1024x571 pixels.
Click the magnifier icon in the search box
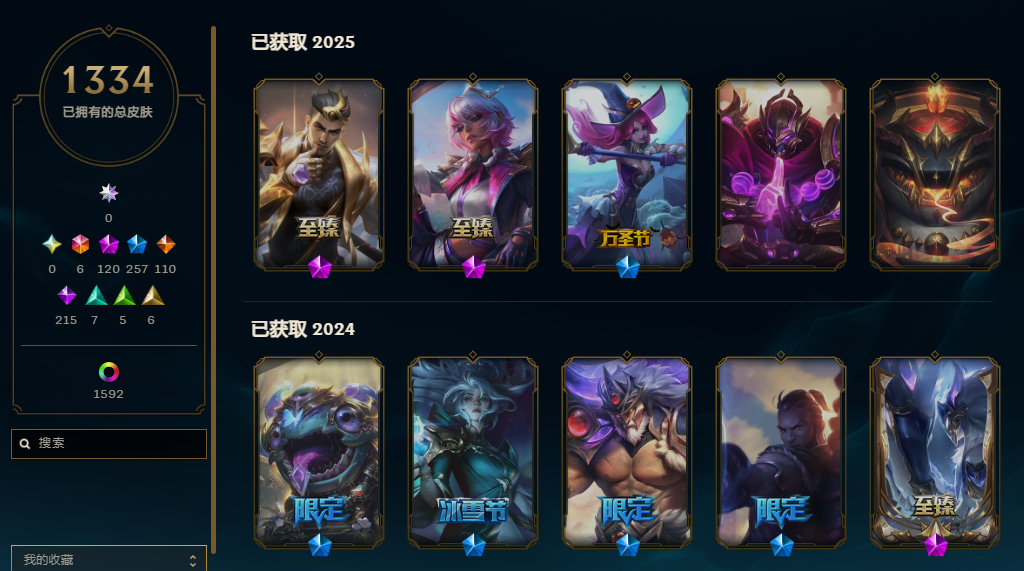[25, 444]
